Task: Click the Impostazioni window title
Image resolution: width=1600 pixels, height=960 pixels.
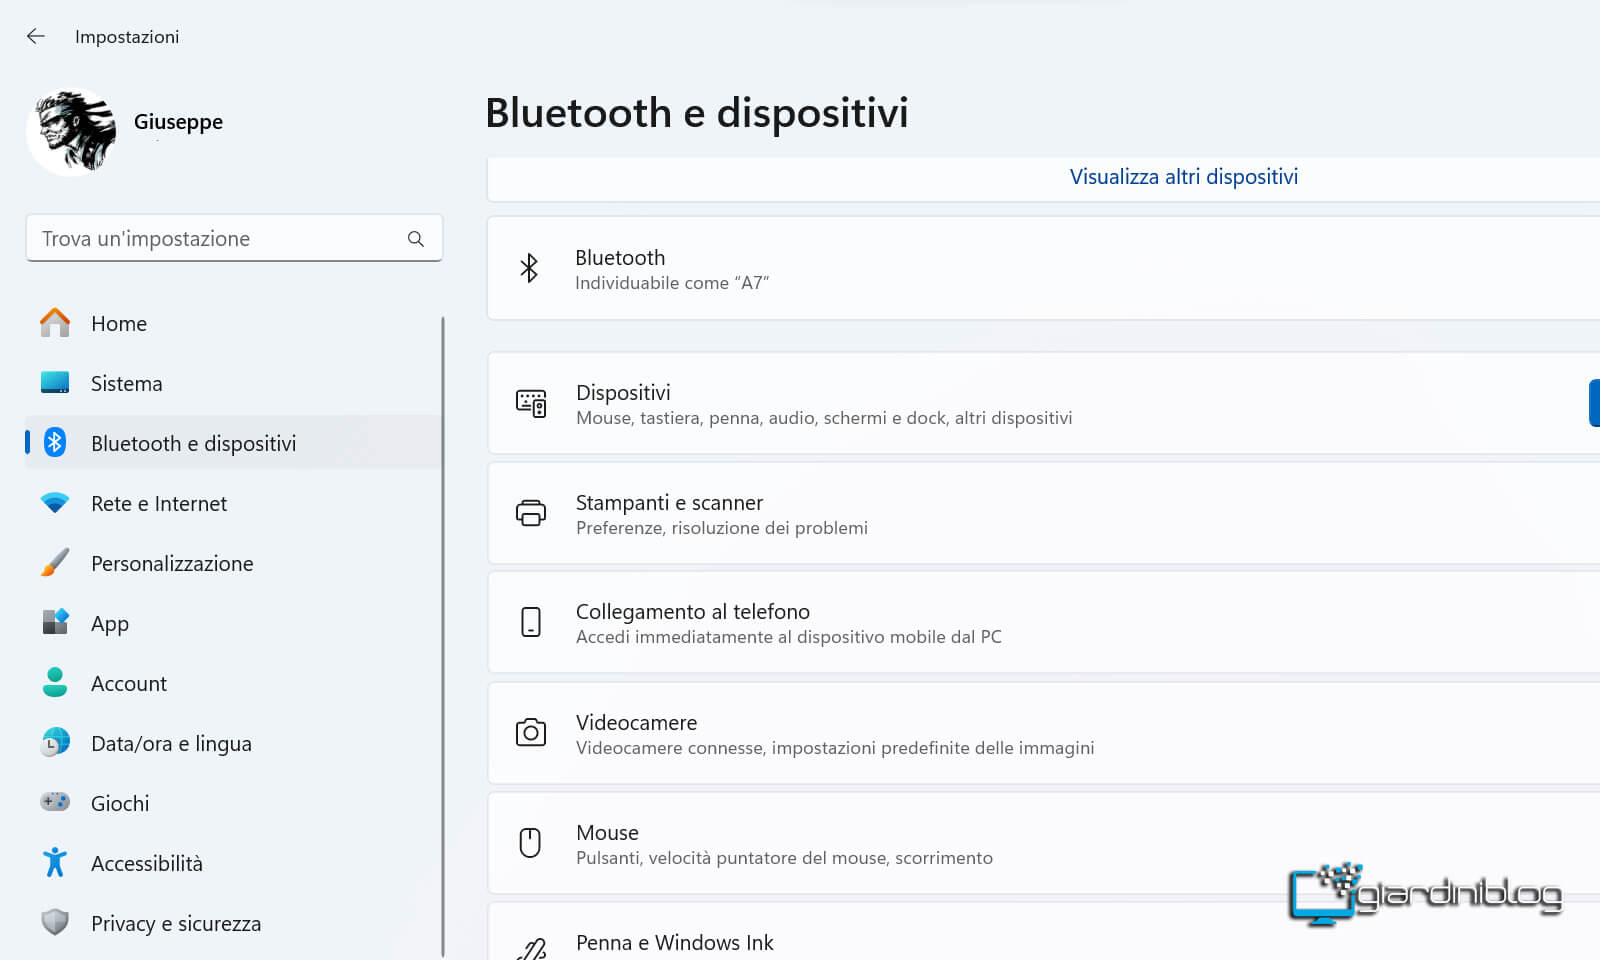Action: coord(127,37)
